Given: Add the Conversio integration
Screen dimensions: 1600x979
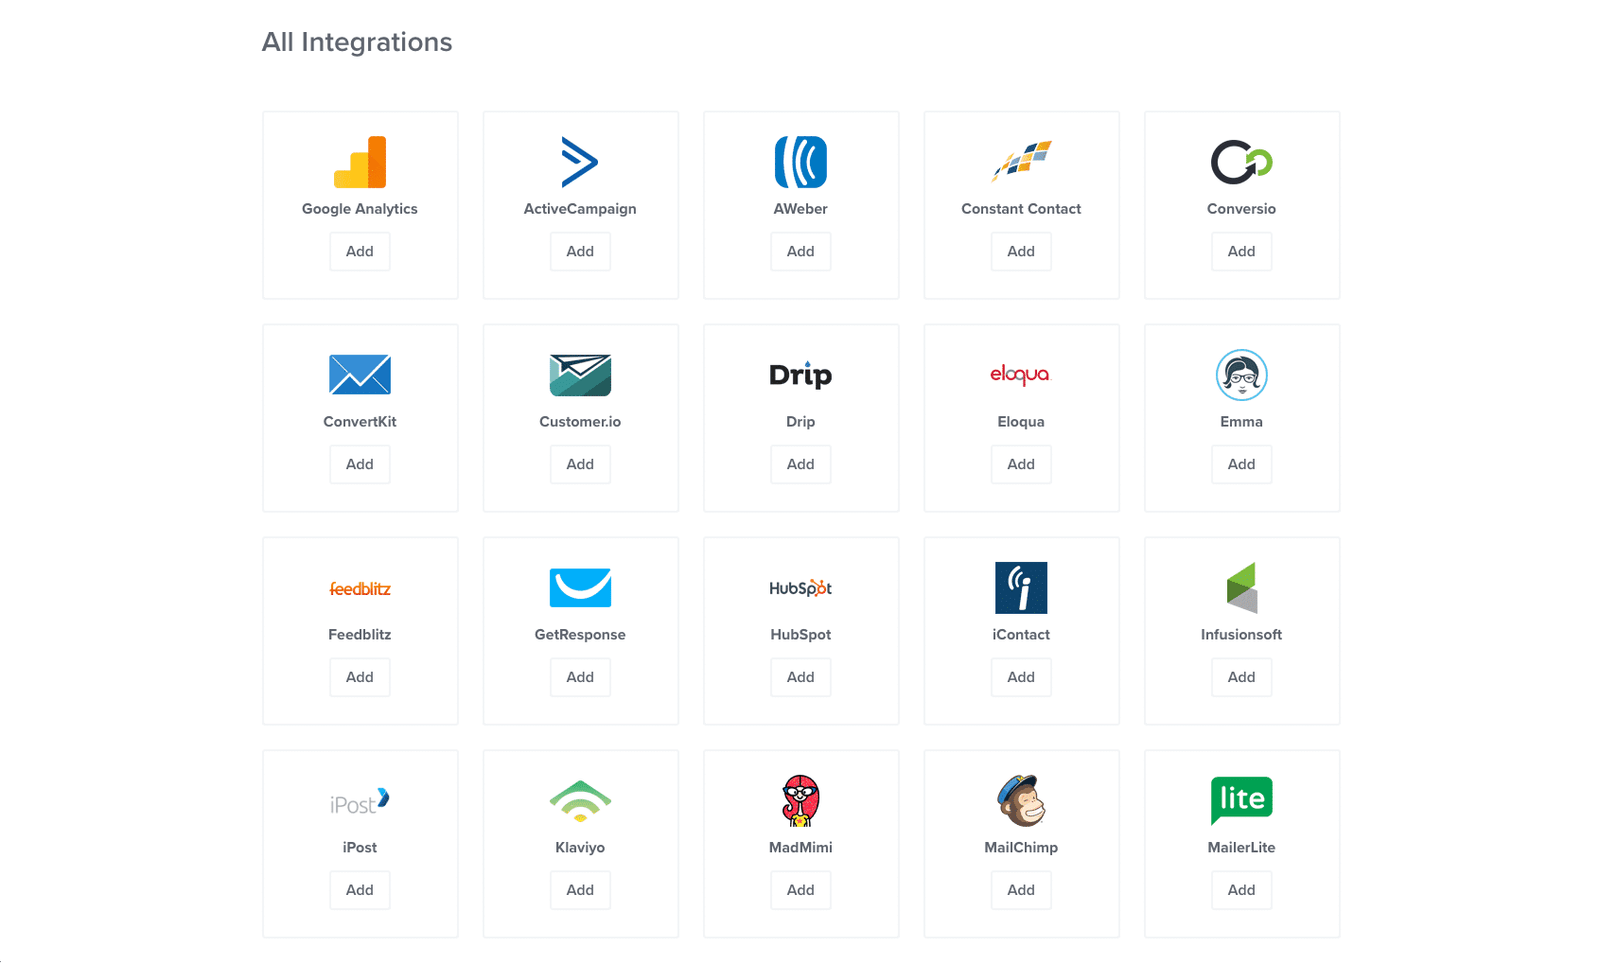Looking at the screenshot, I should click(1241, 252).
